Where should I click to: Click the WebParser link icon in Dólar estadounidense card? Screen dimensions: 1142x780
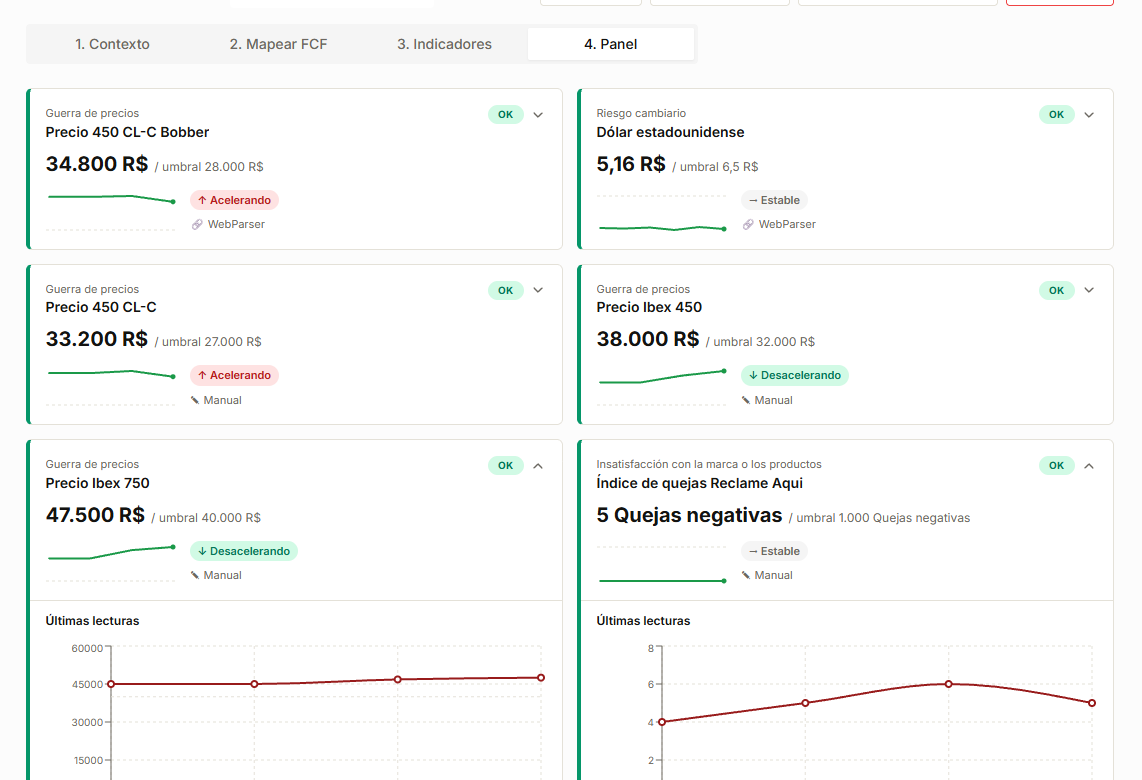coord(748,224)
